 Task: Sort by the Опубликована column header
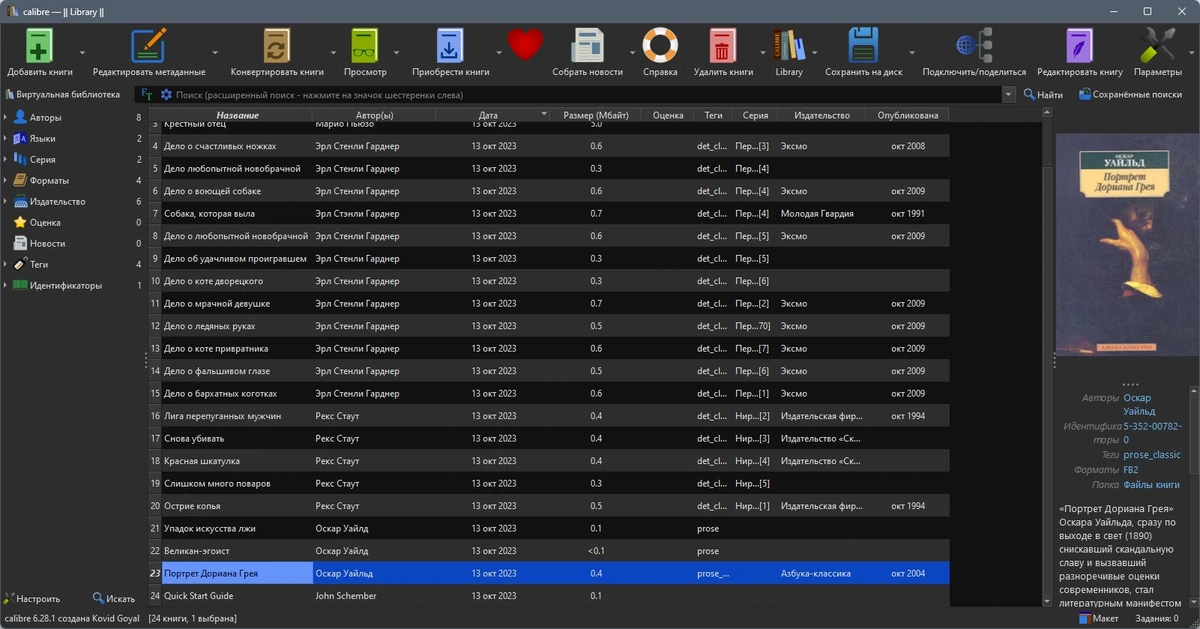[908, 115]
